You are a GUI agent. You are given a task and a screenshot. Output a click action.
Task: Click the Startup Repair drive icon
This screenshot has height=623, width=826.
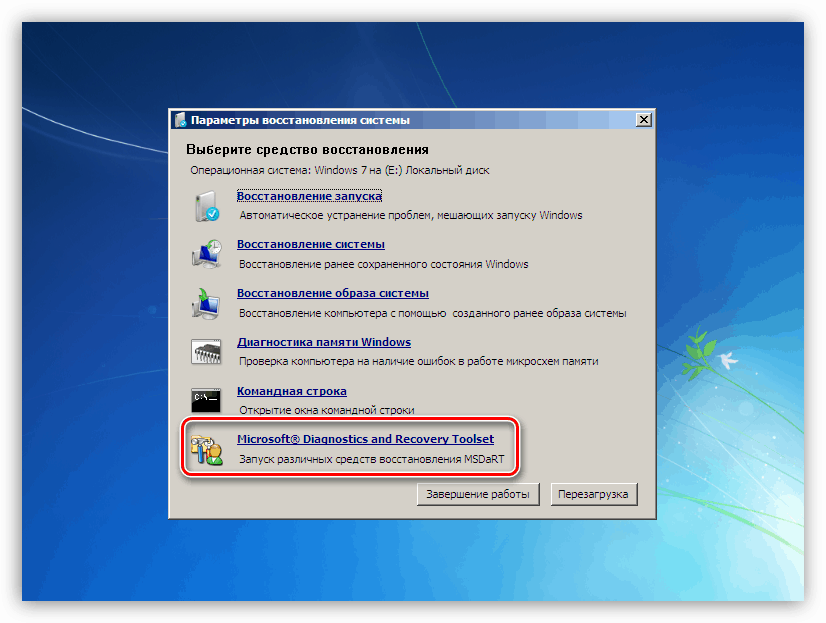tap(206, 206)
